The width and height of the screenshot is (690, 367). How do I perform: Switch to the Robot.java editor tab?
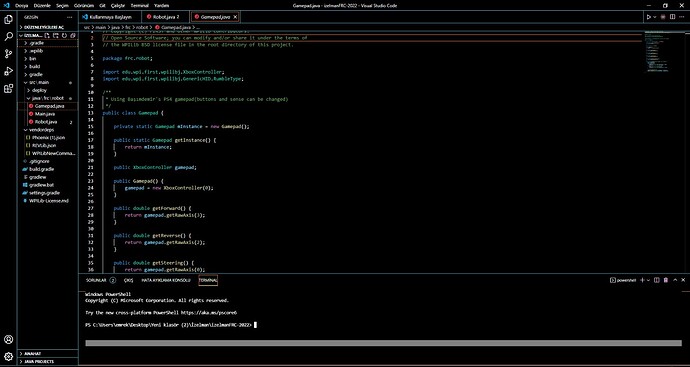point(166,17)
